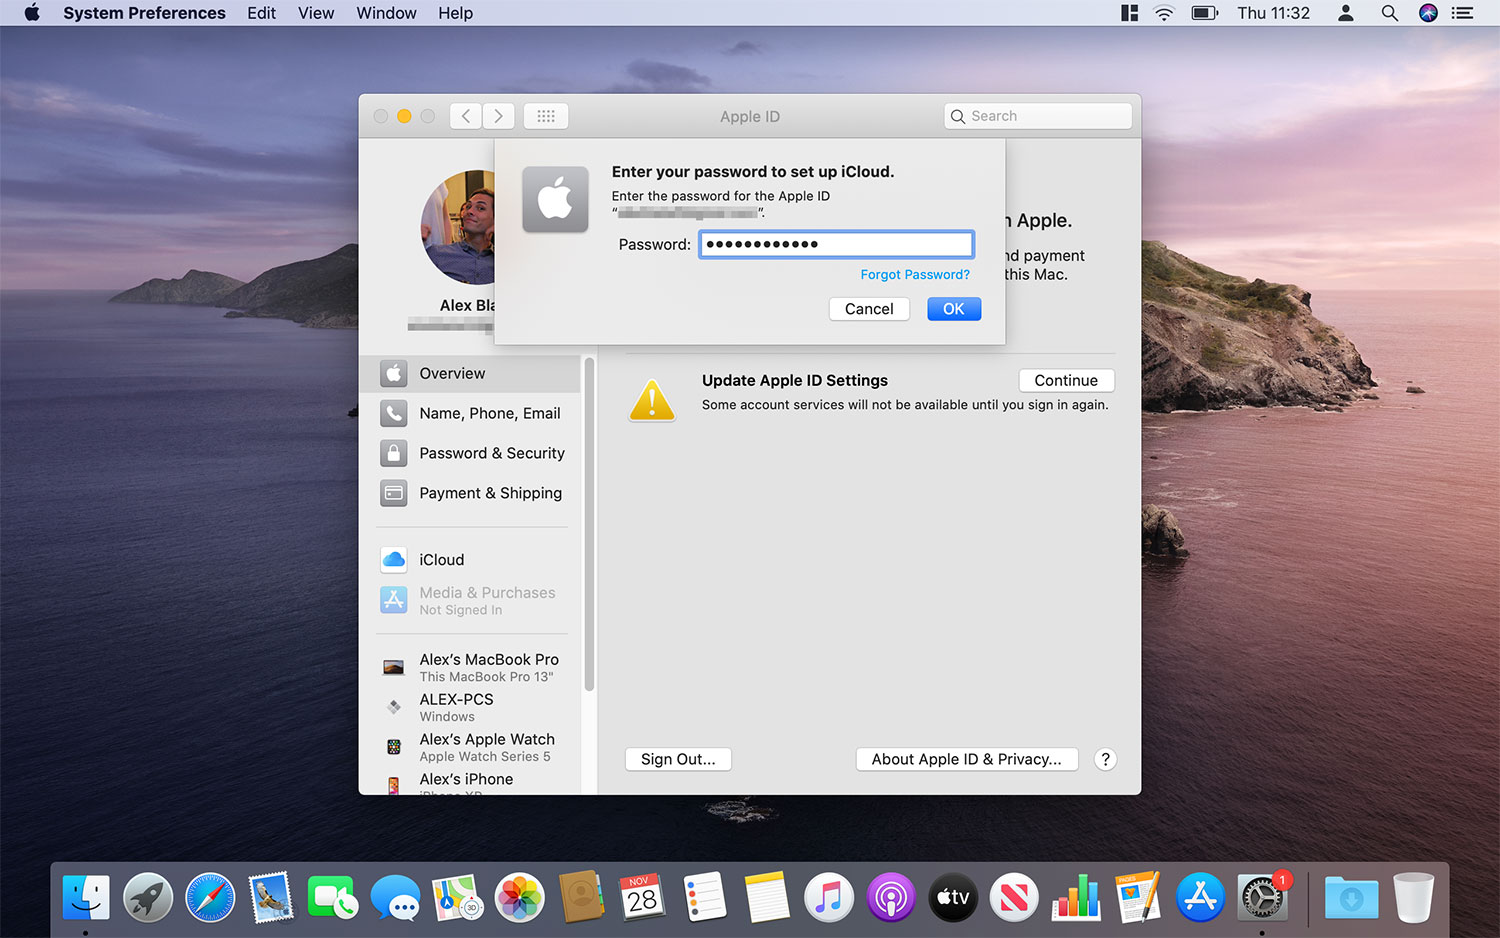Open the View menu
Screen dimensions: 1500x938
click(316, 13)
